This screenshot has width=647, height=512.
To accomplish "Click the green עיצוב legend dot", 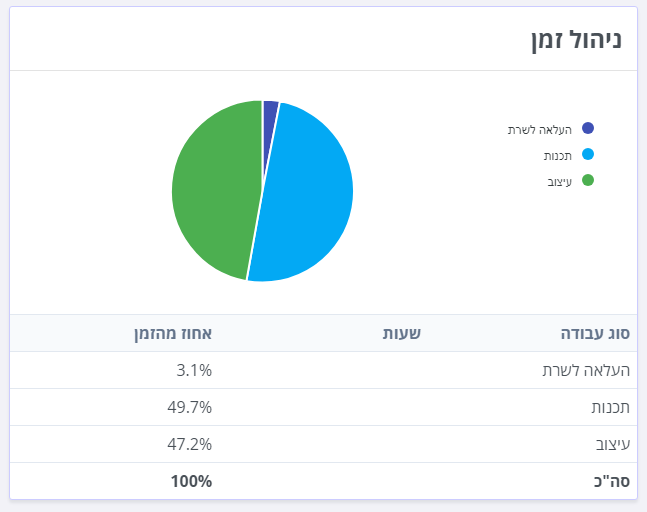I will [588, 180].
